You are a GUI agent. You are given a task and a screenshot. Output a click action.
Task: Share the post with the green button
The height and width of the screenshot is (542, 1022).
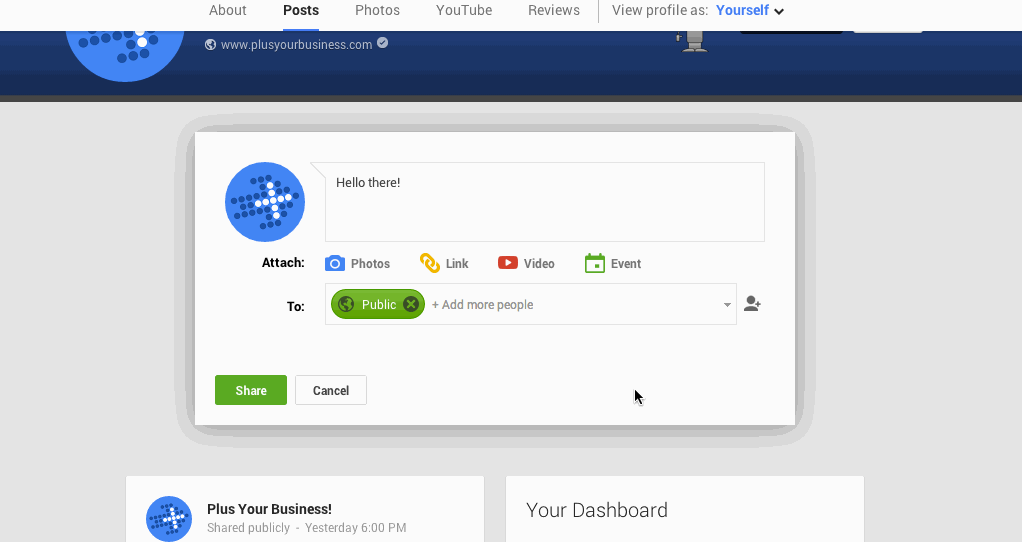pos(251,390)
